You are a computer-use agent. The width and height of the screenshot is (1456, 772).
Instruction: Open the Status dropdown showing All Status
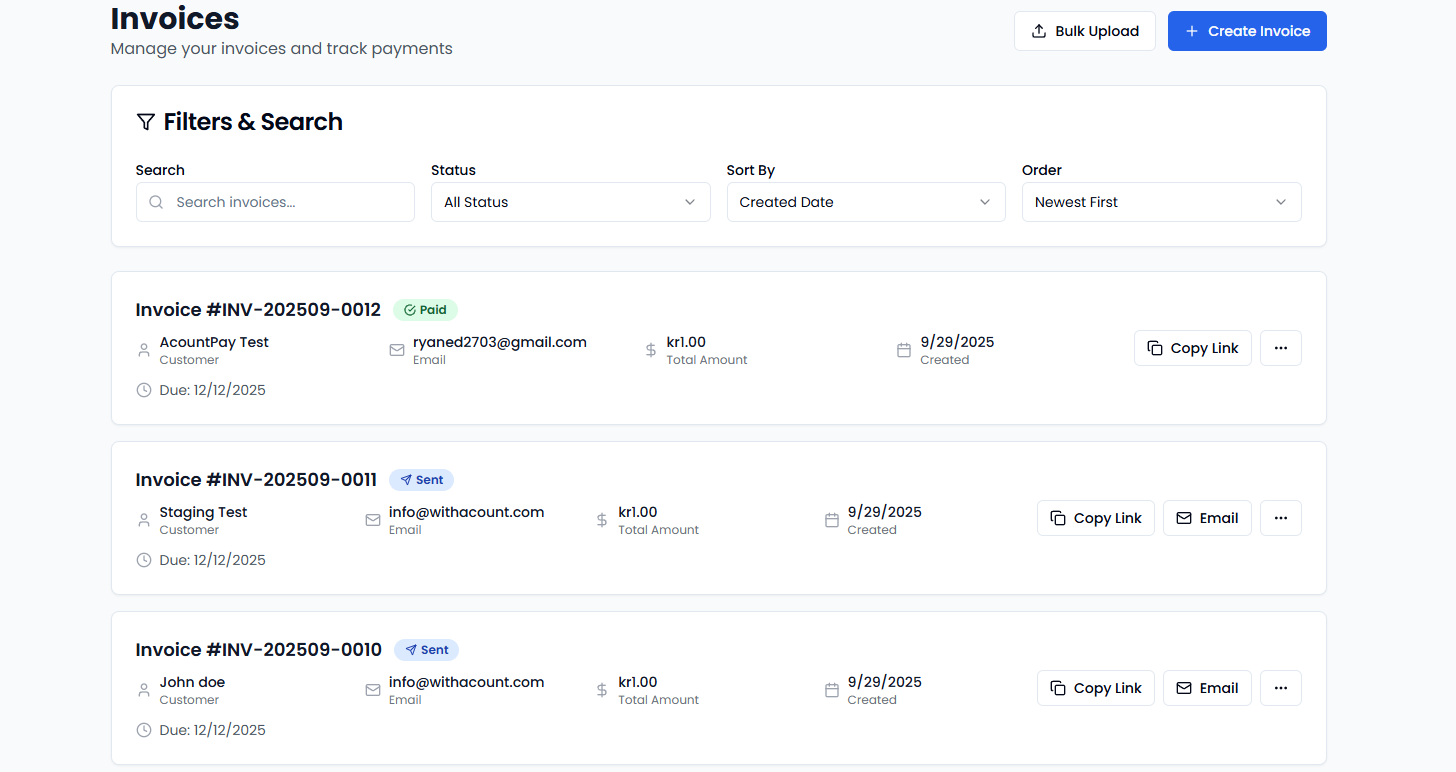pyautogui.click(x=570, y=202)
